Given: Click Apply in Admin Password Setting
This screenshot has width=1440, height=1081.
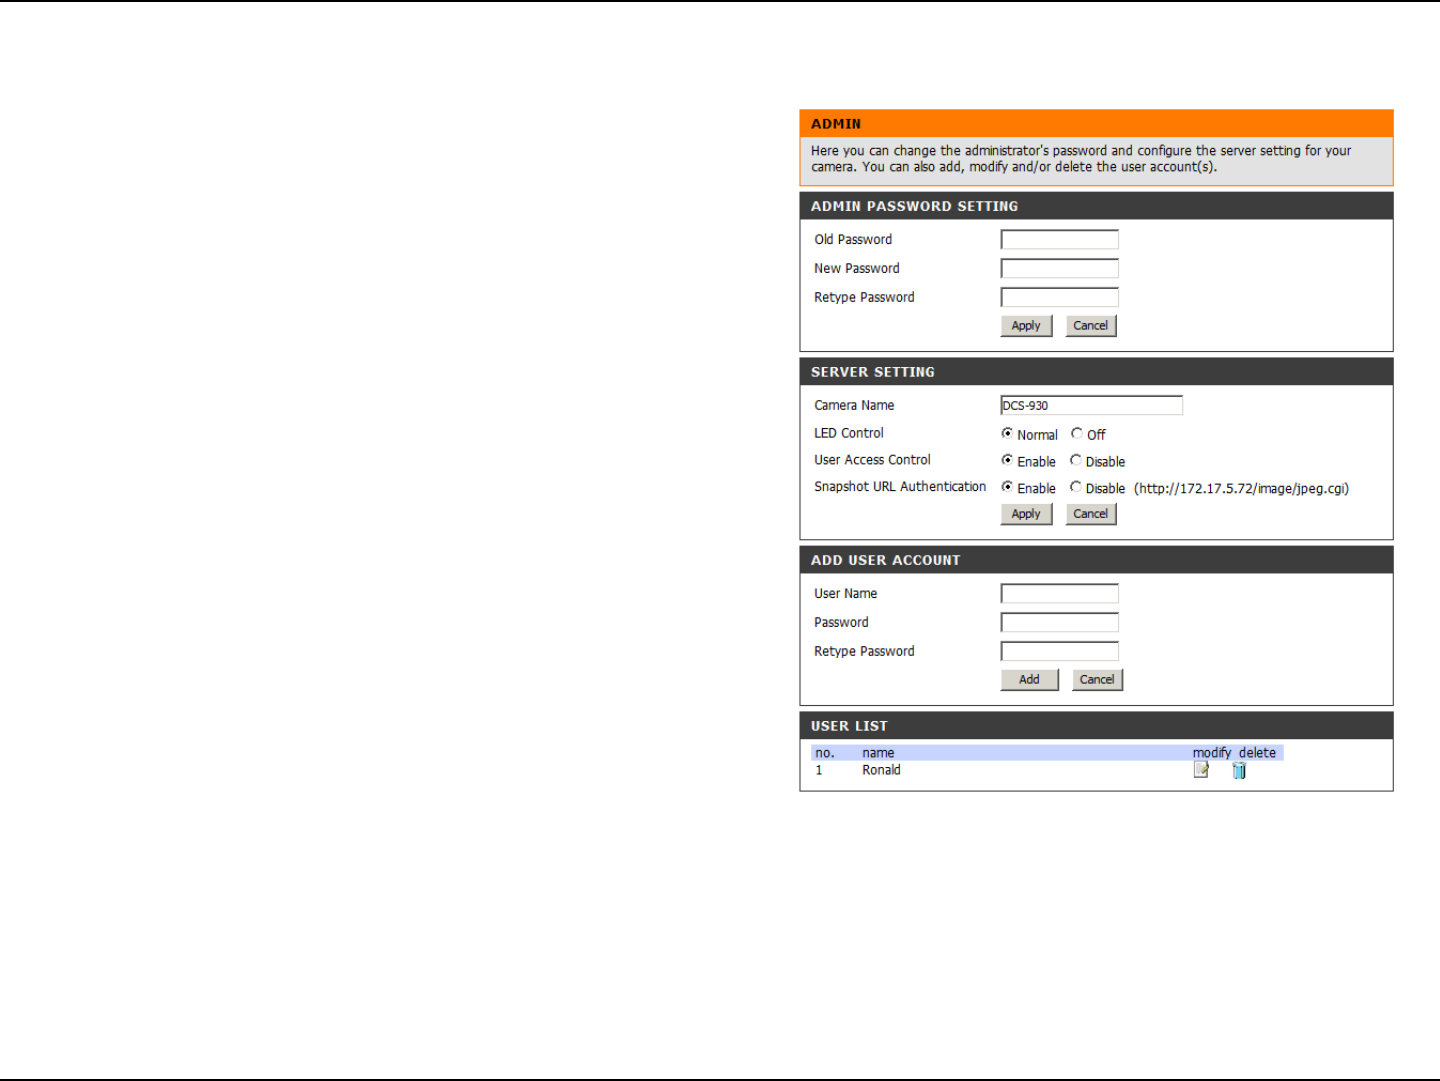Looking at the screenshot, I should coord(1026,326).
